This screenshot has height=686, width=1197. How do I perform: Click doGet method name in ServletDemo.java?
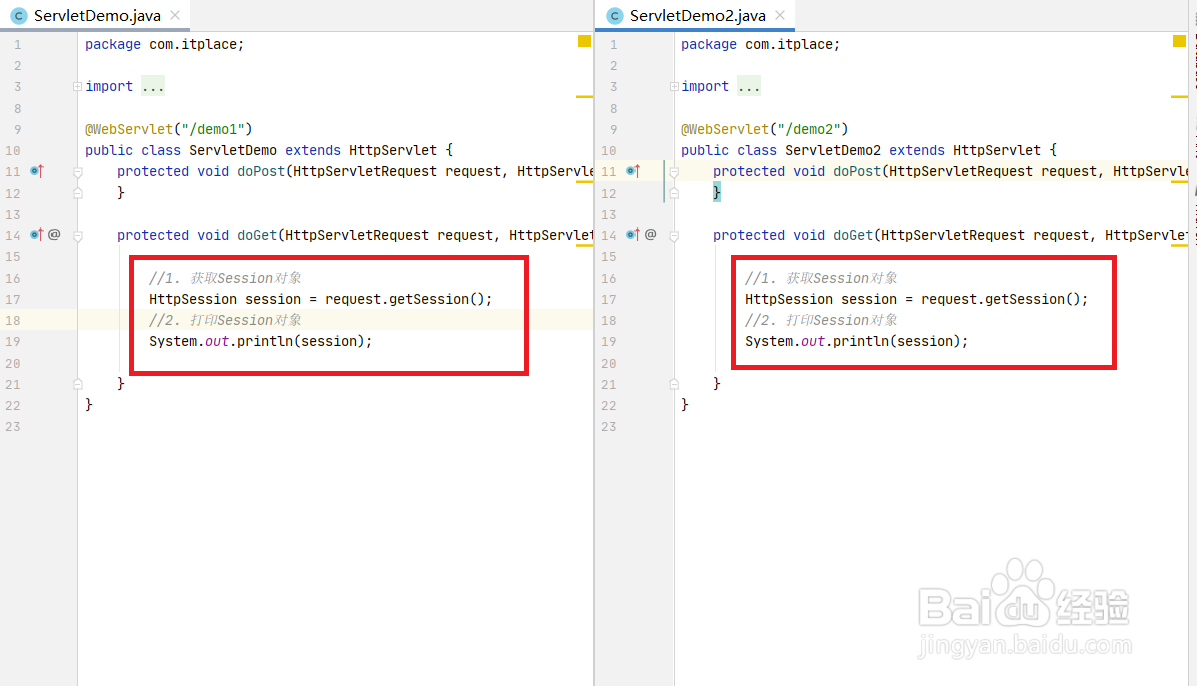point(256,235)
